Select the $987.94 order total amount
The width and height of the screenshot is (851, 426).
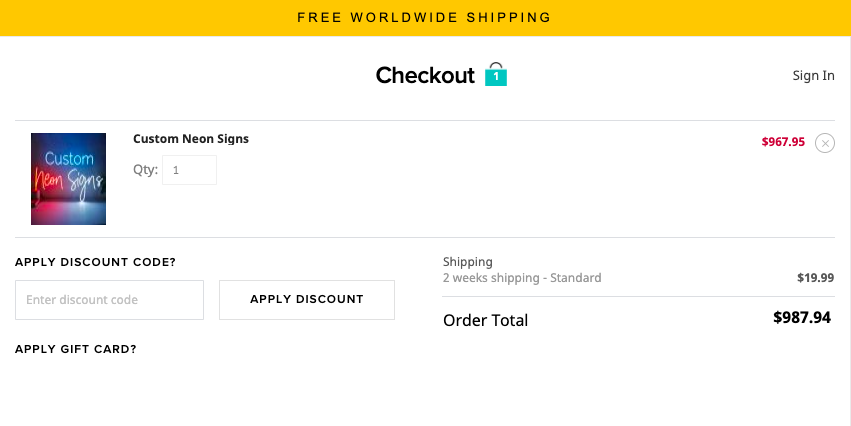point(802,317)
